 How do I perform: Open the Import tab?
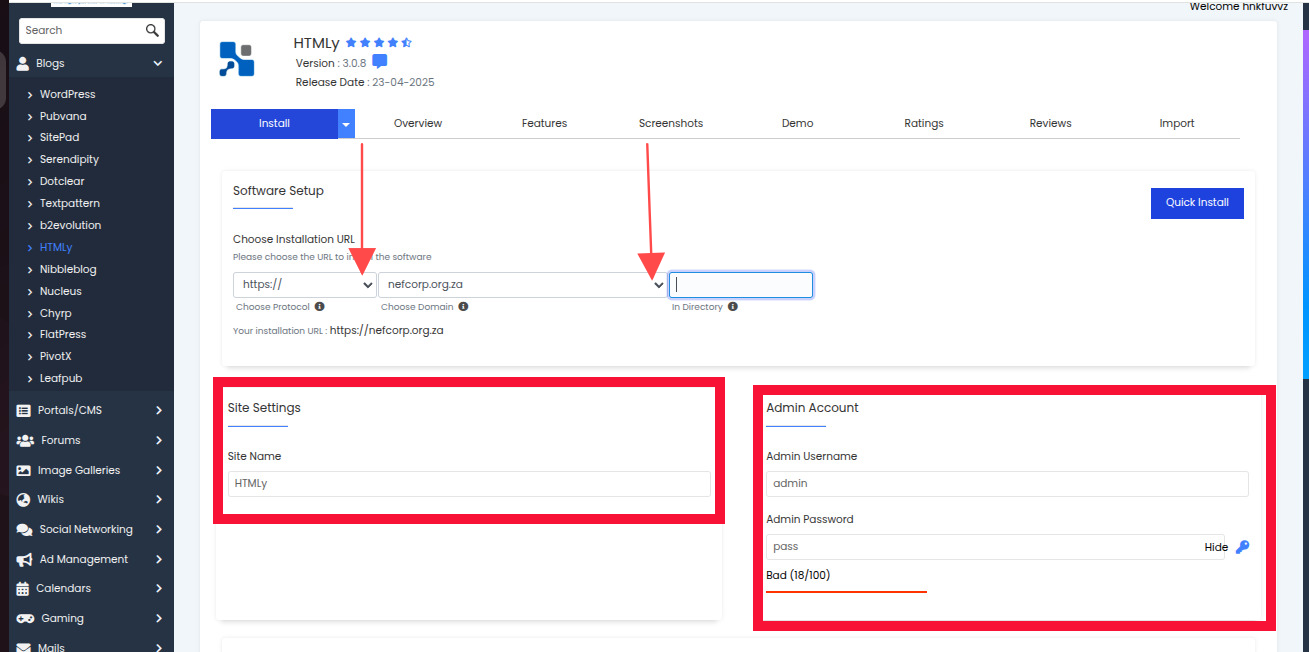[1177, 124]
